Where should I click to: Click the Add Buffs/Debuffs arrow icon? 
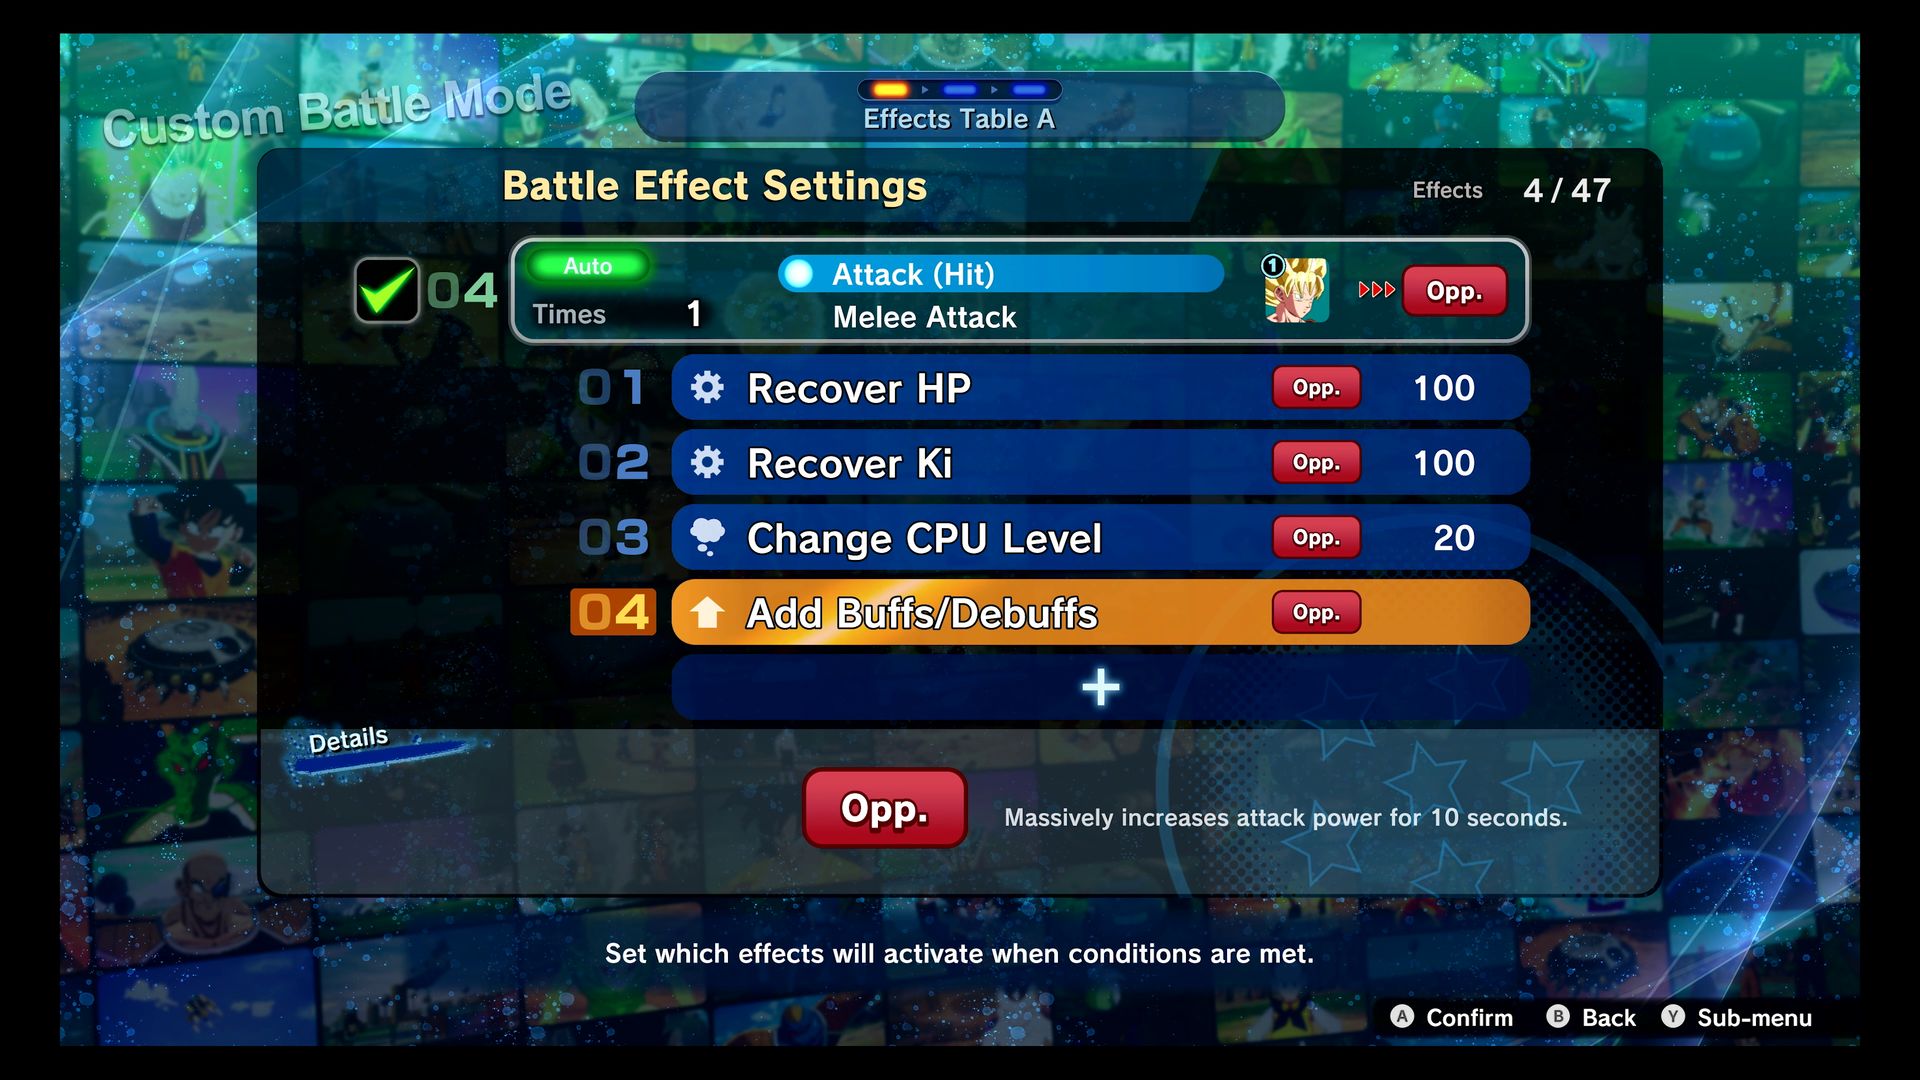(x=709, y=612)
